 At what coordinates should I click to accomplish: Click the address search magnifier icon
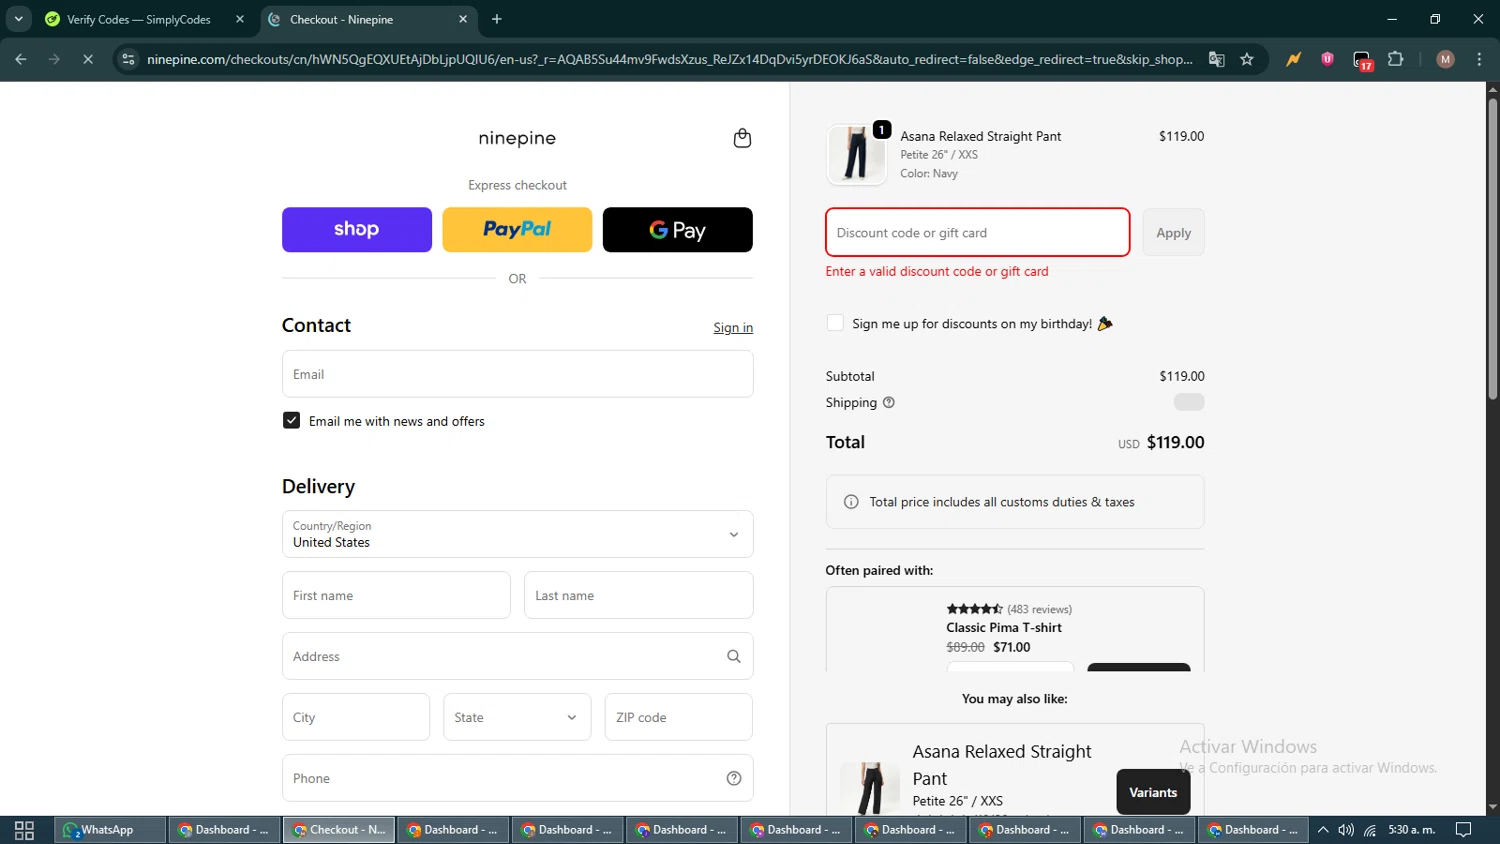coord(734,657)
